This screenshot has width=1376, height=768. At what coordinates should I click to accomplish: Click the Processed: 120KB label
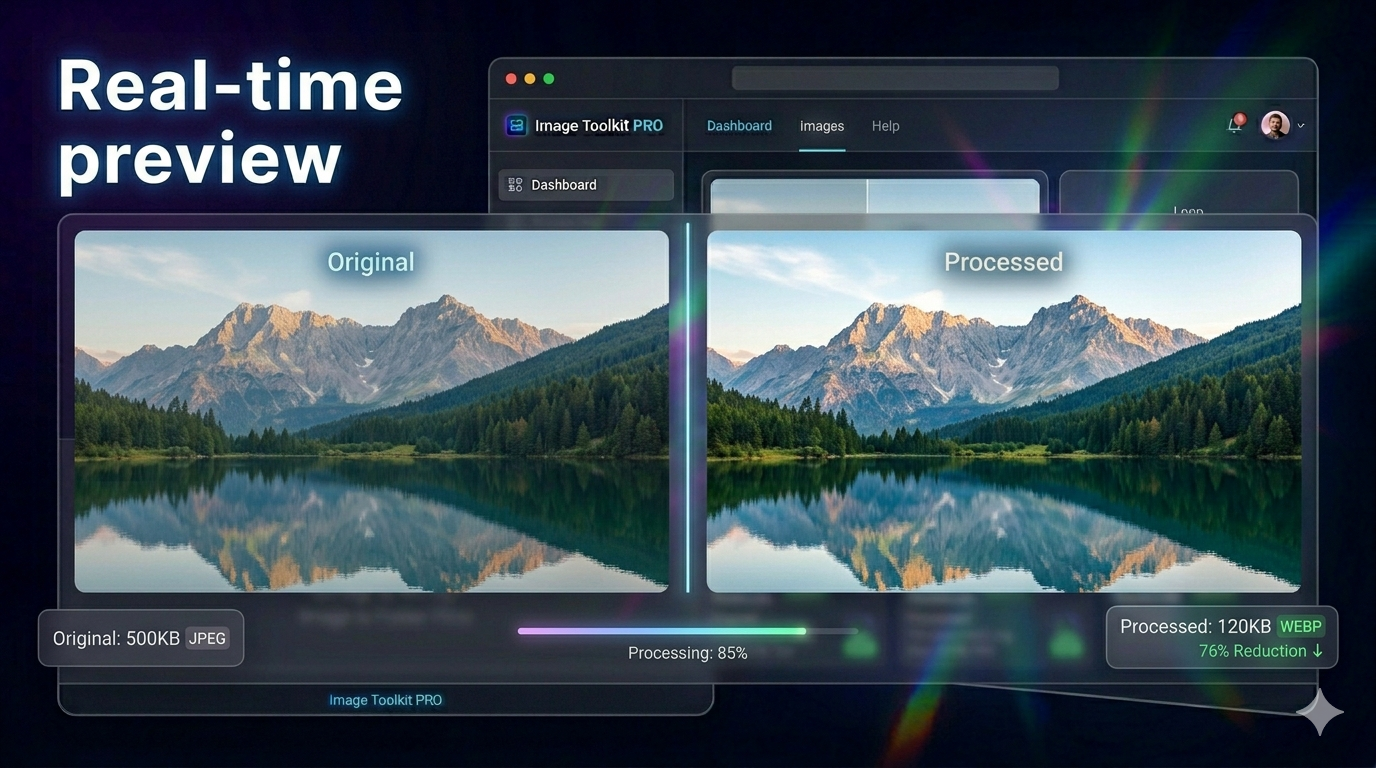pos(1195,627)
